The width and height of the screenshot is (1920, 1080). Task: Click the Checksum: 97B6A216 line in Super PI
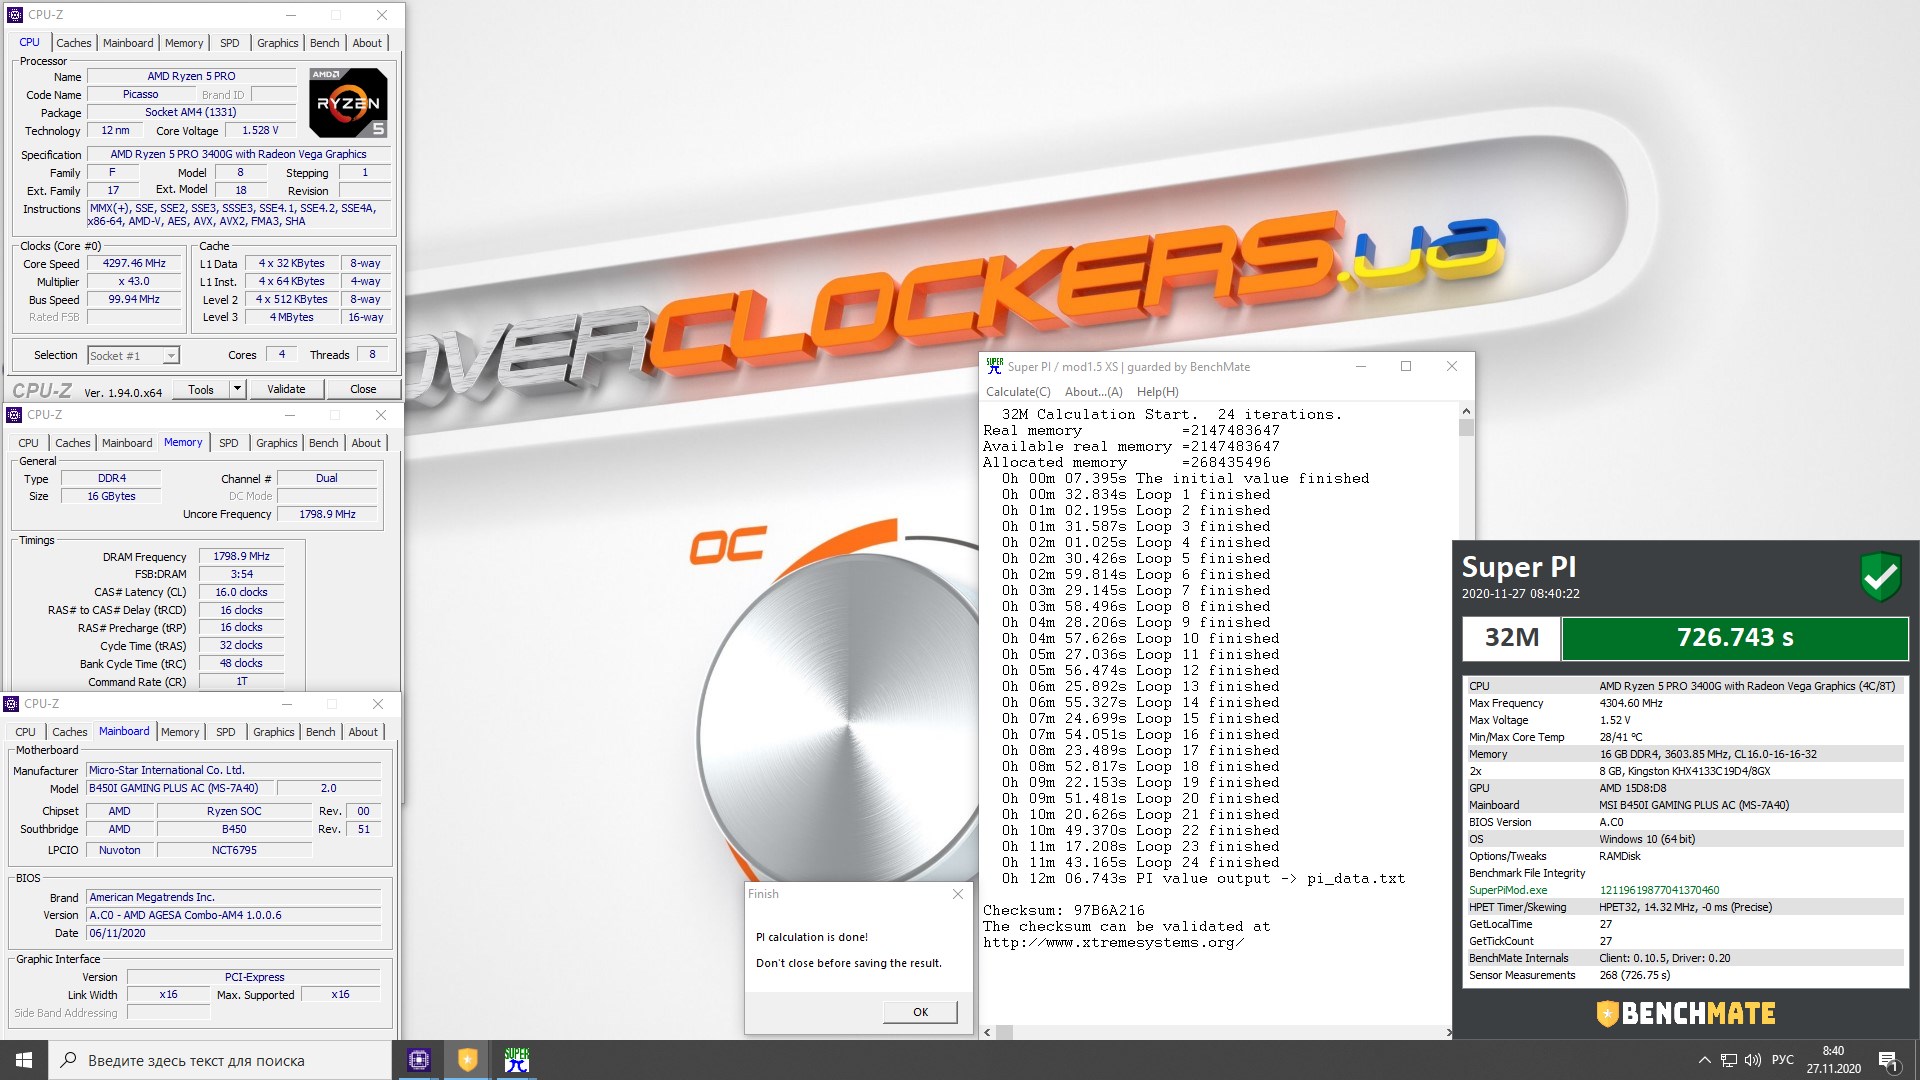pyautogui.click(x=1063, y=910)
